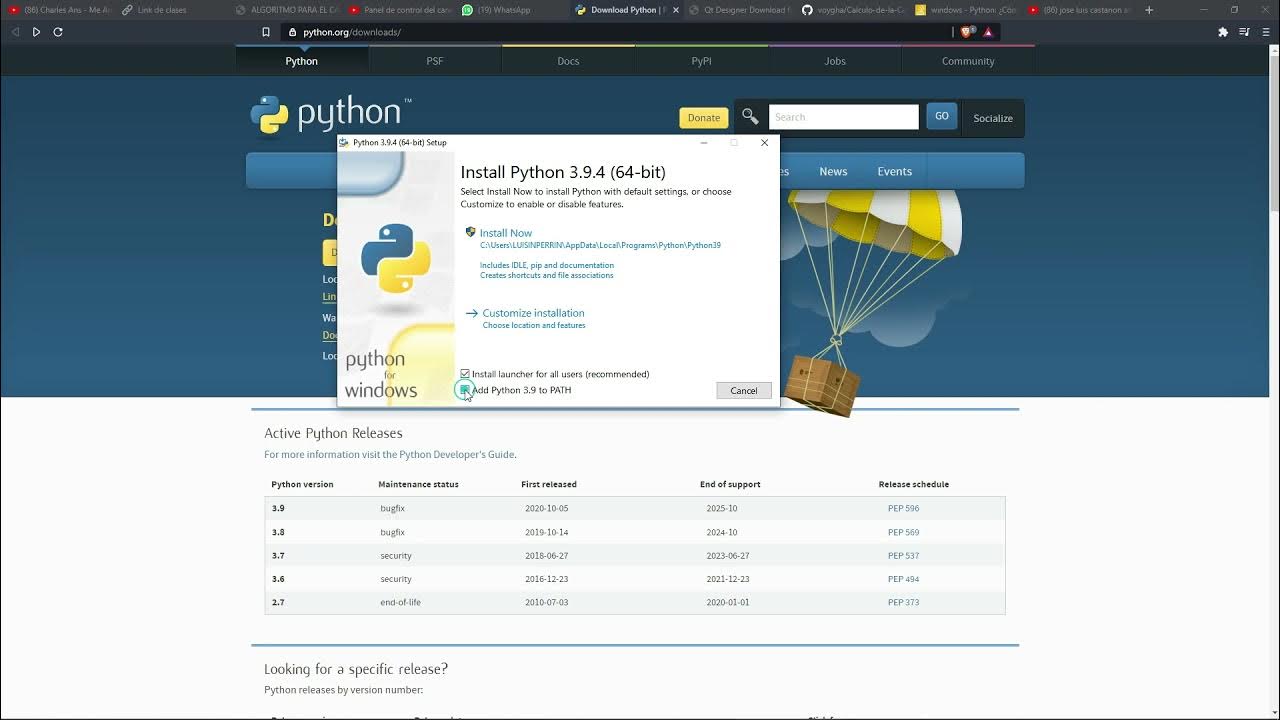1280x720 pixels.
Task: Click the Brave rewards triangle icon
Action: pos(988,32)
